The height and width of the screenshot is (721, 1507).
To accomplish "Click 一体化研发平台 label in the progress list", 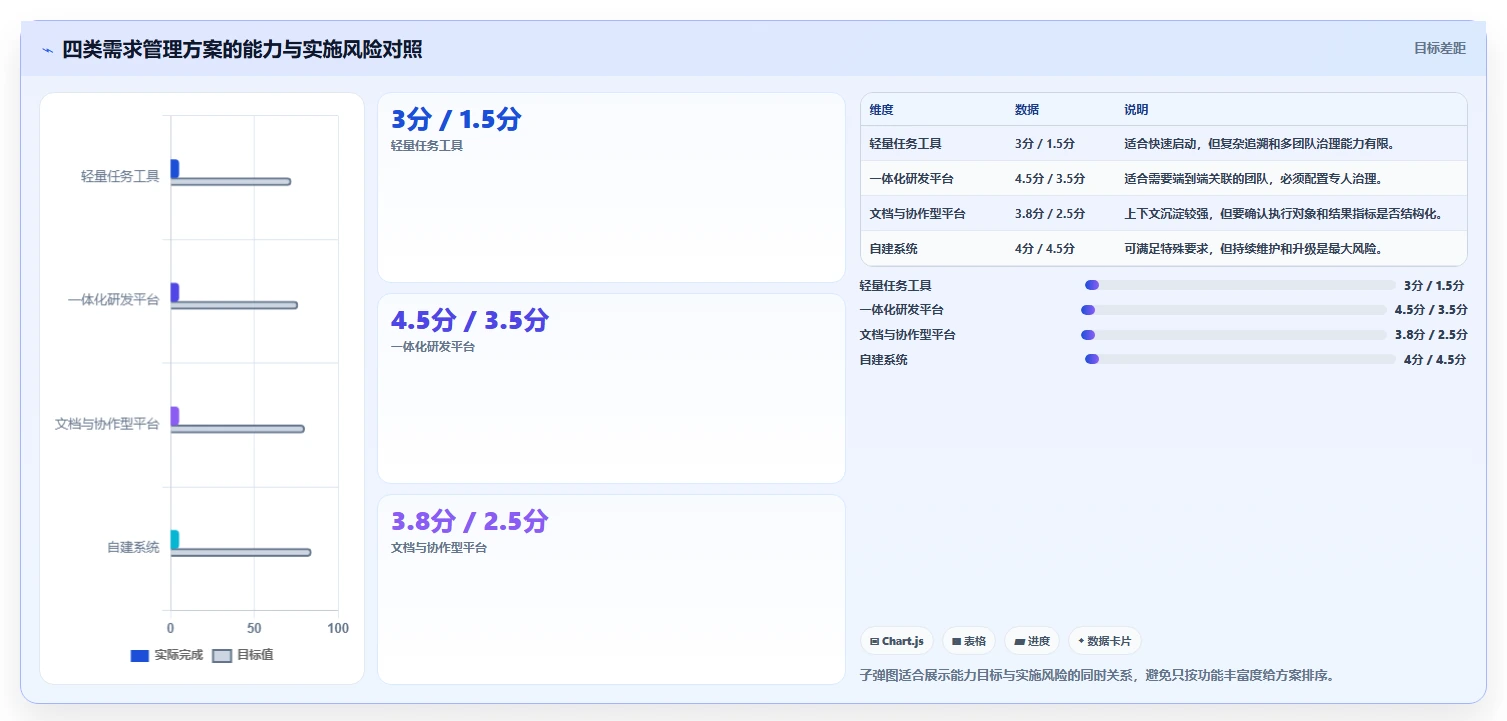I will [x=902, y=310].
